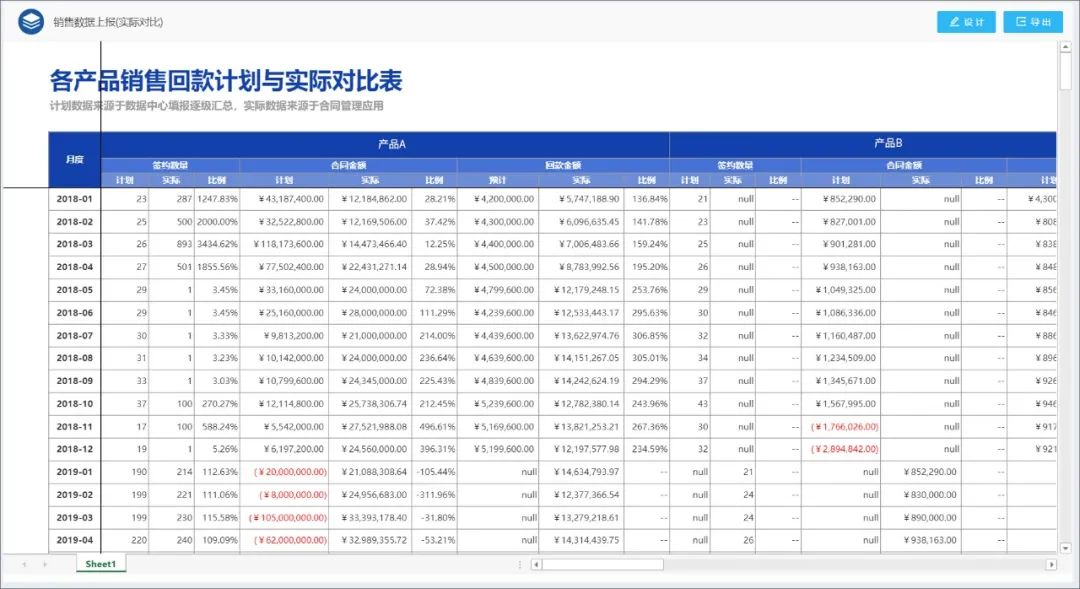1080x589 pixels.
Task: Click horizontal scrollbar left arrow
Action: click(x=537, y=565)
